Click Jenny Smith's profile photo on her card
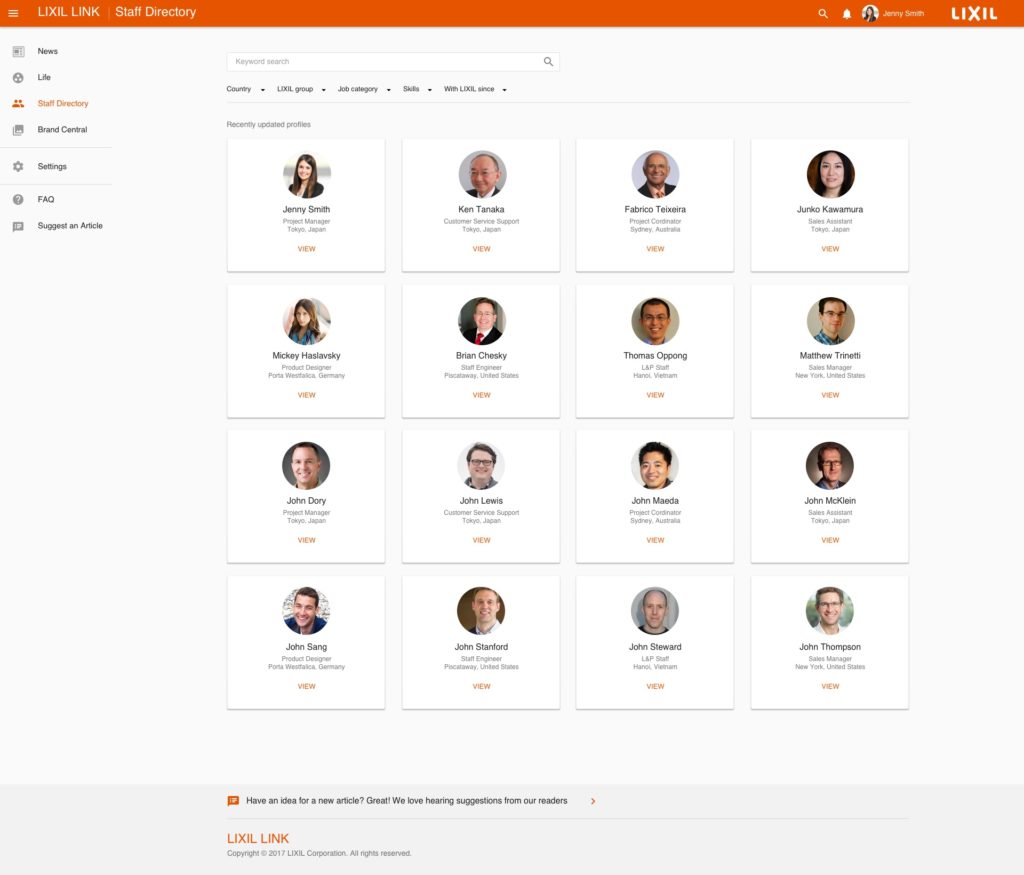Viewport: 1024px width, 875px height. point(306,174)
